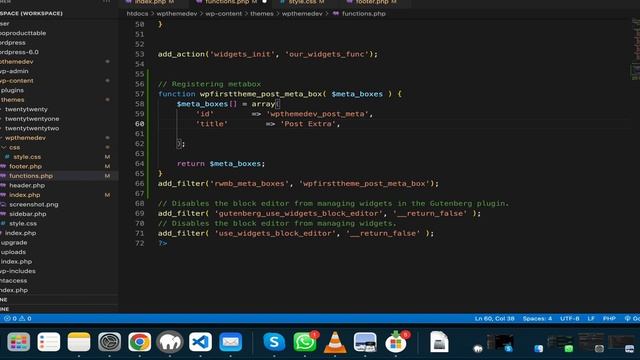
Task: Open the index.php file marked M
Action: [x=24, y=195]
